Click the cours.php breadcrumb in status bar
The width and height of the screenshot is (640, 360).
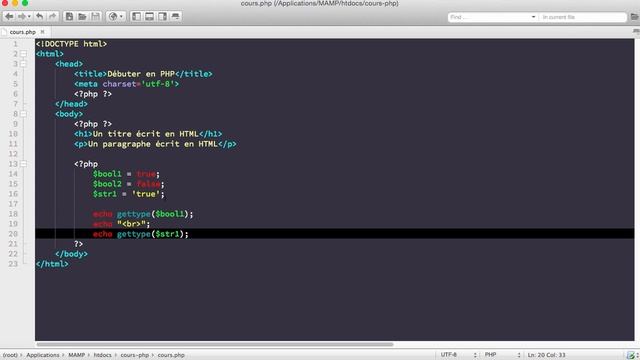[171, 355]
